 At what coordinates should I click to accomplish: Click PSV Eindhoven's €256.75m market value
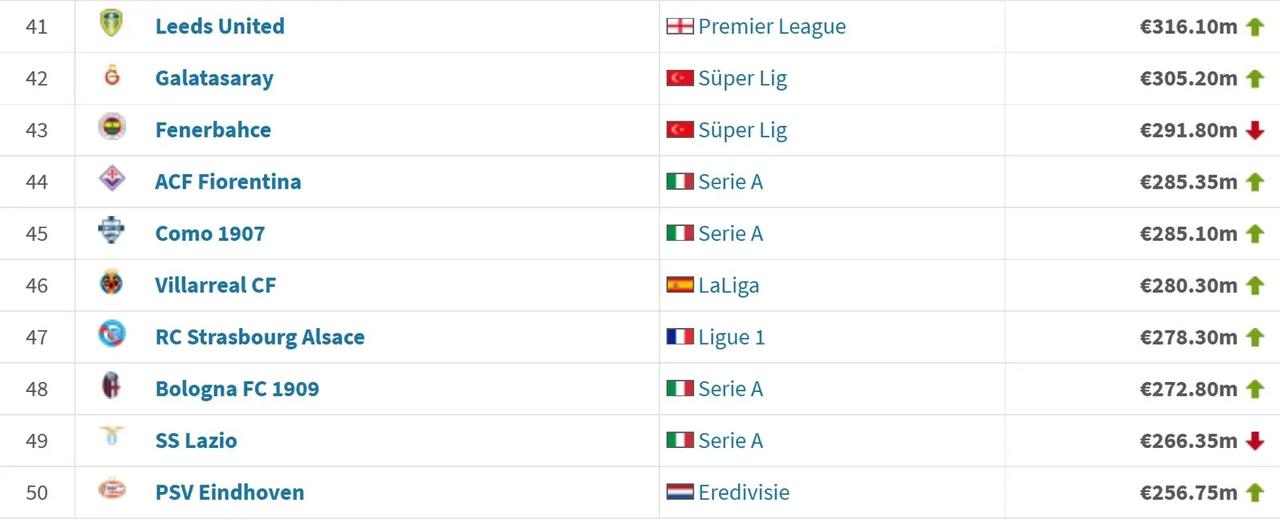coord(1188,492)
